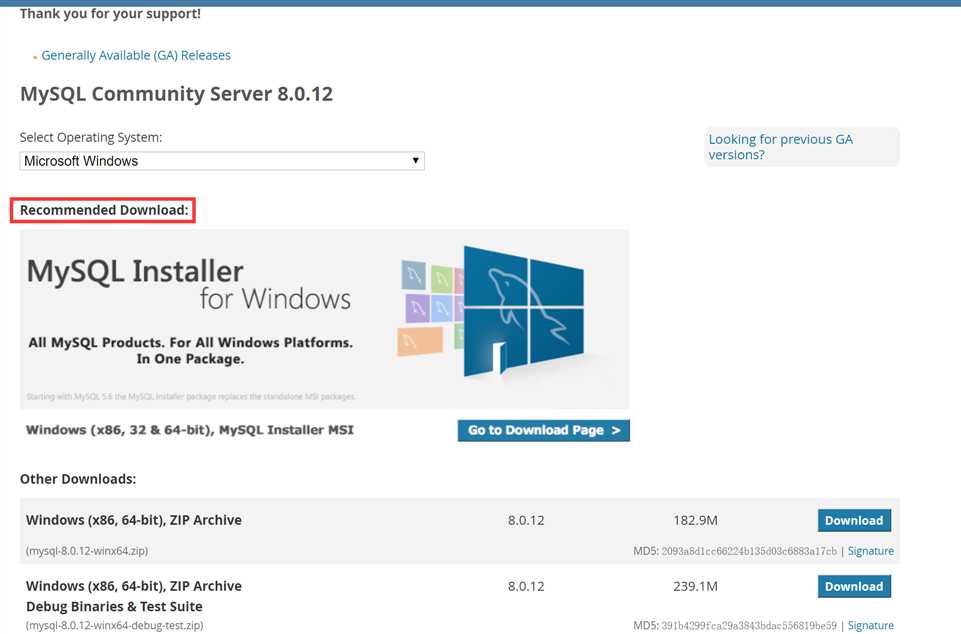
Task: Click the file name (mysql-8.0.12-winx64-debug-test.zip)
Action: [x=114, y=625]
